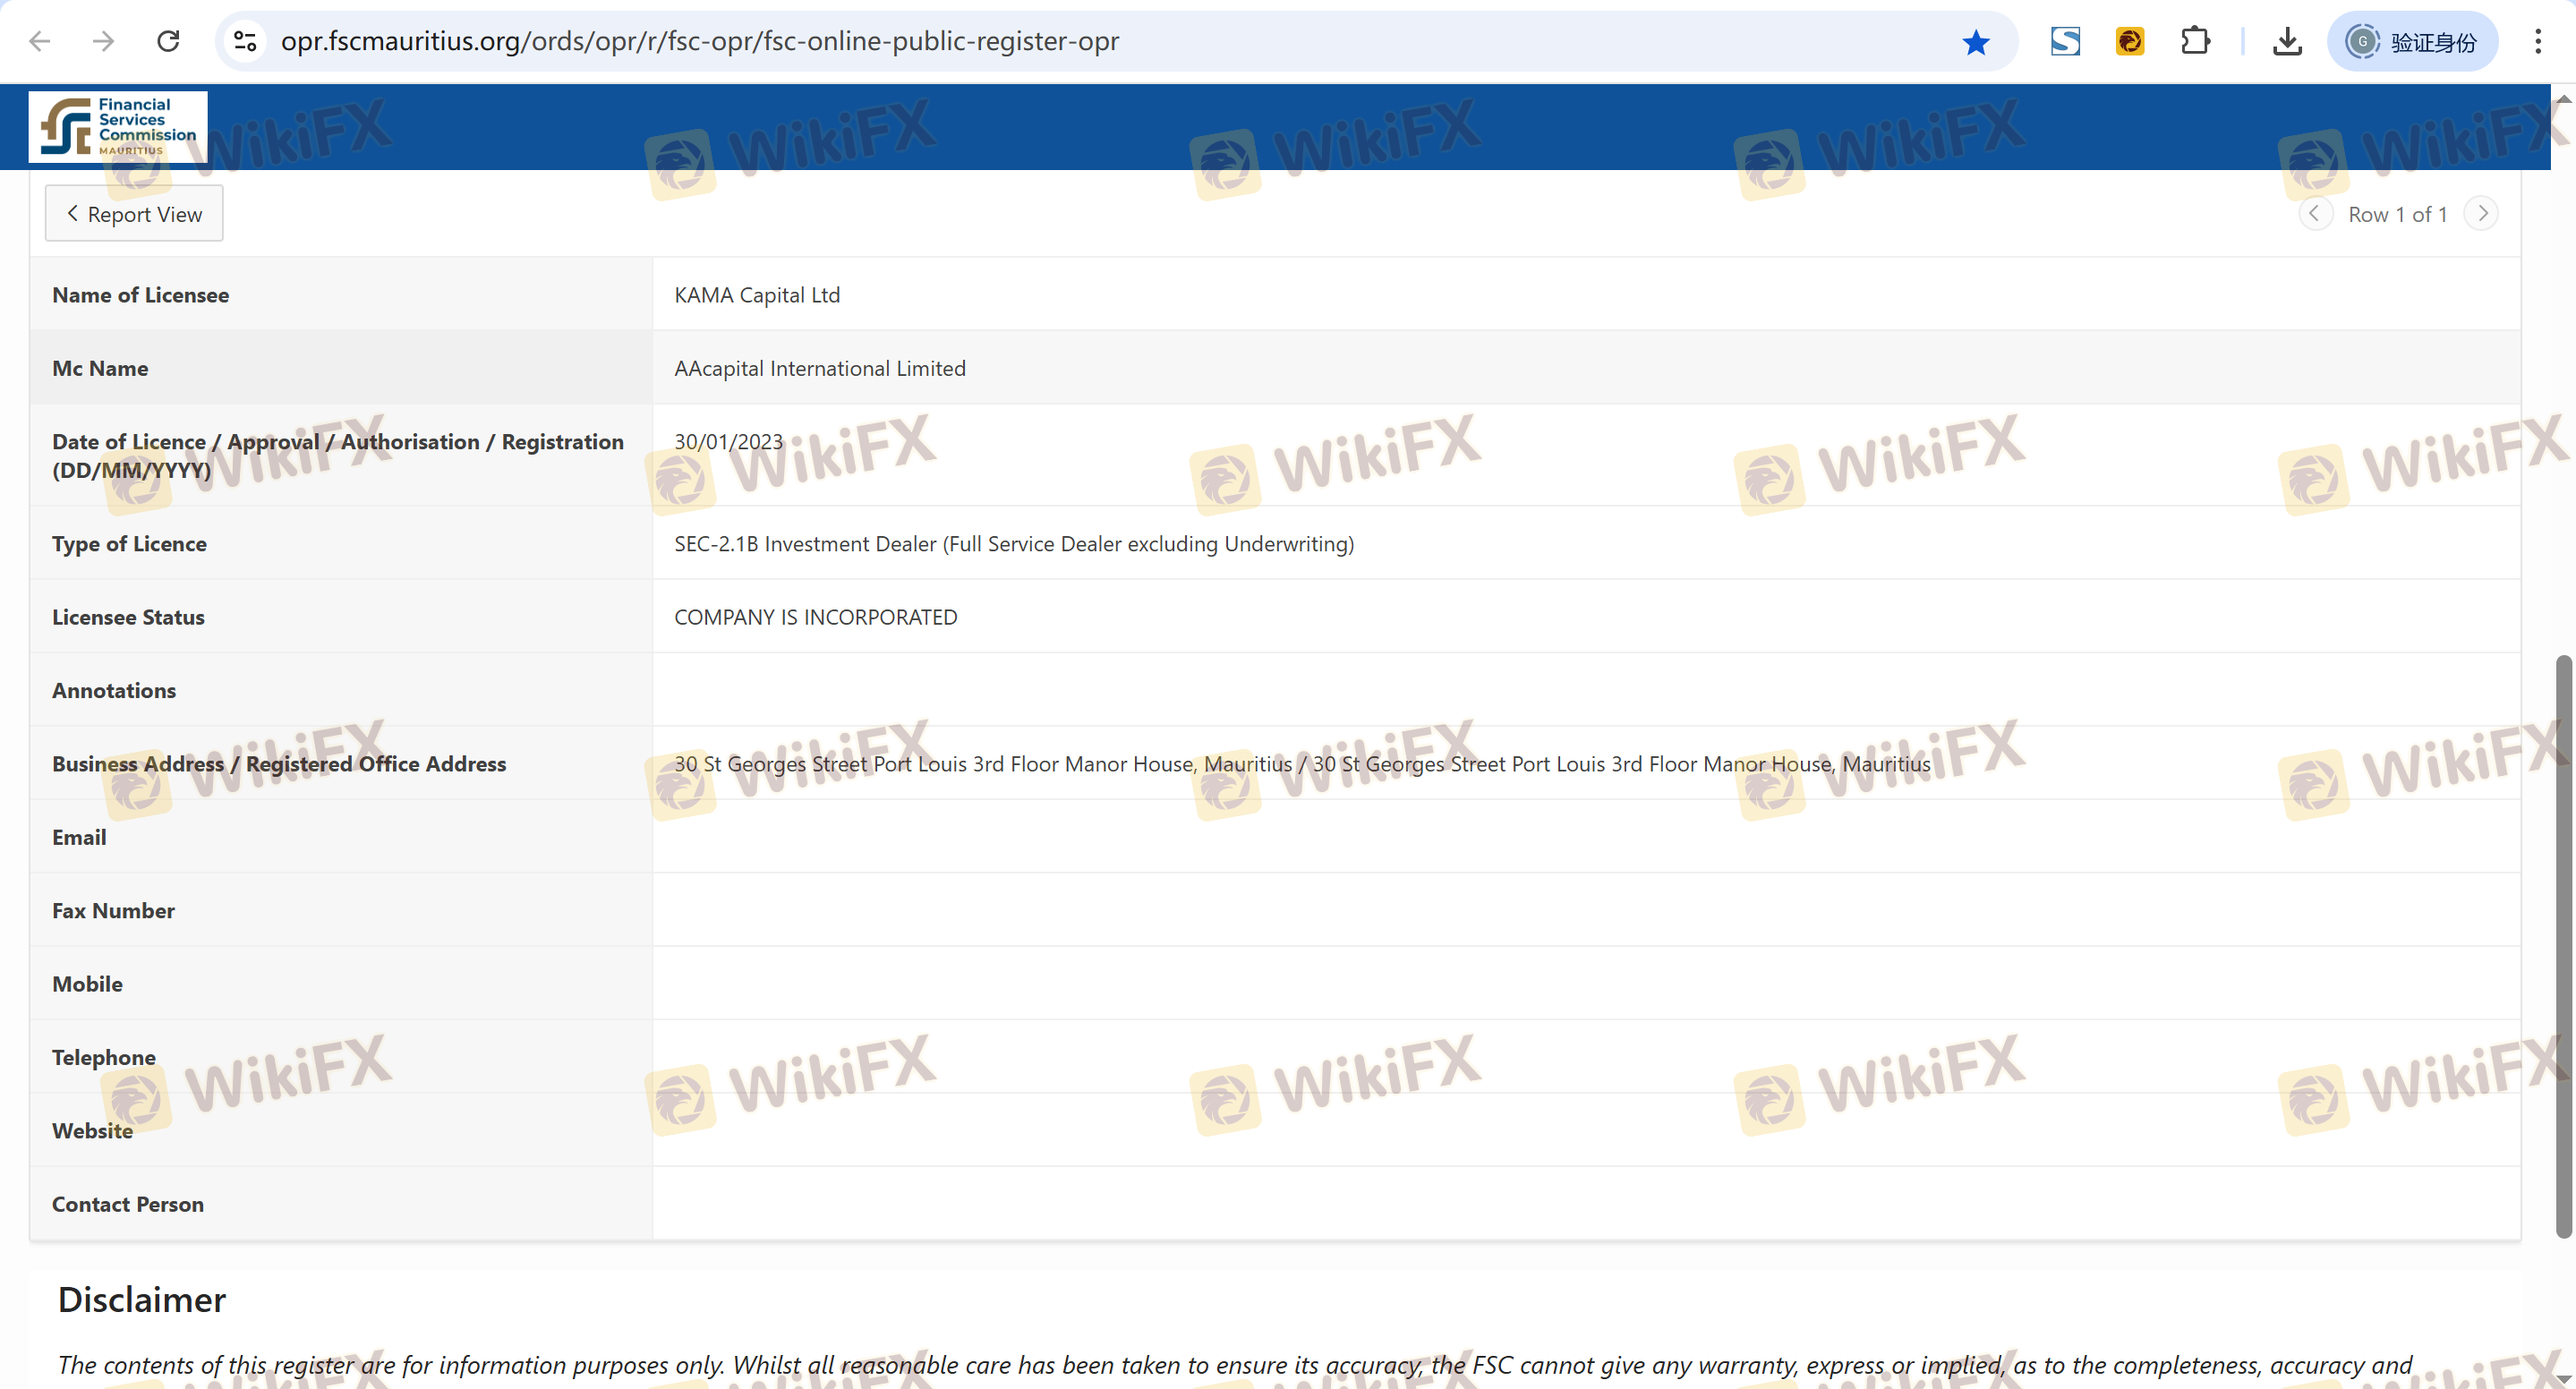Click the Type of Licence label
The height and width of the screenshot is (1389, 2576).
pyautogui.click(x=129, y=544)
